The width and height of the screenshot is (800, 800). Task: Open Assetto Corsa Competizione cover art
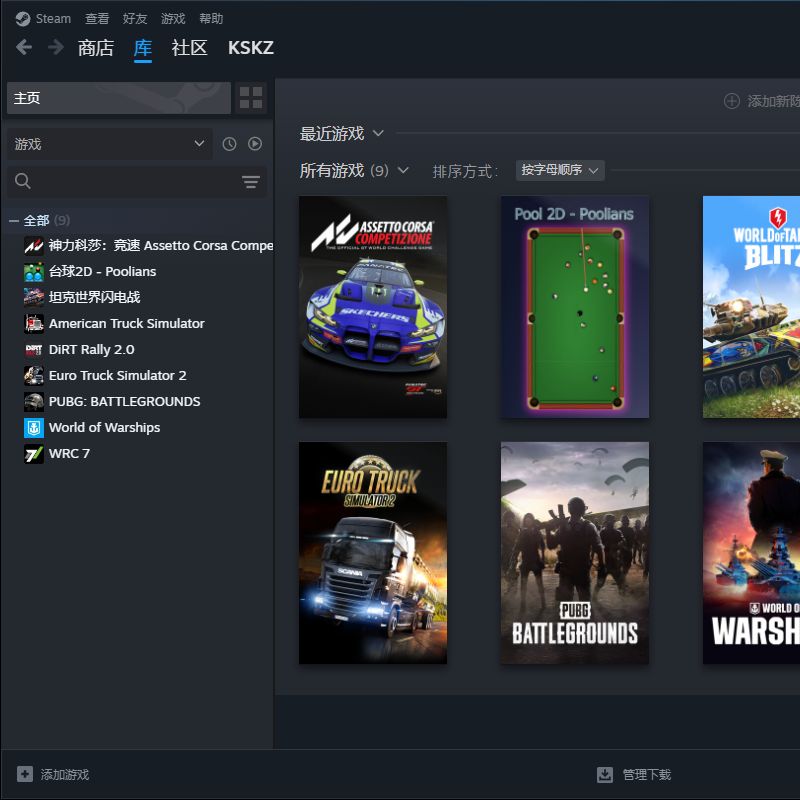pos(373,307)
